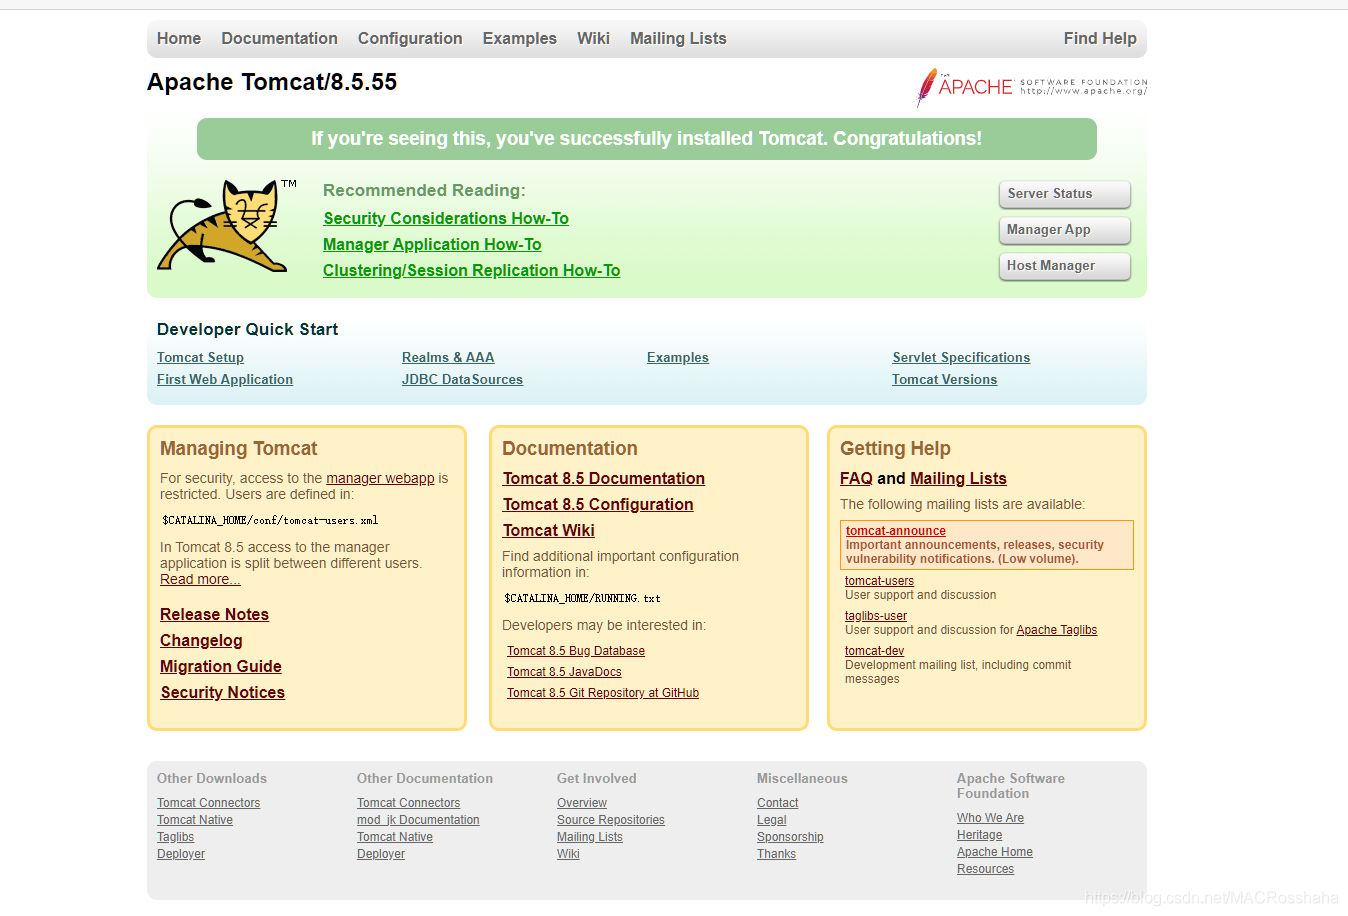
Task: Open Deployer under Other Documentation
Action: pyautogui.click(x=381, y=854)
